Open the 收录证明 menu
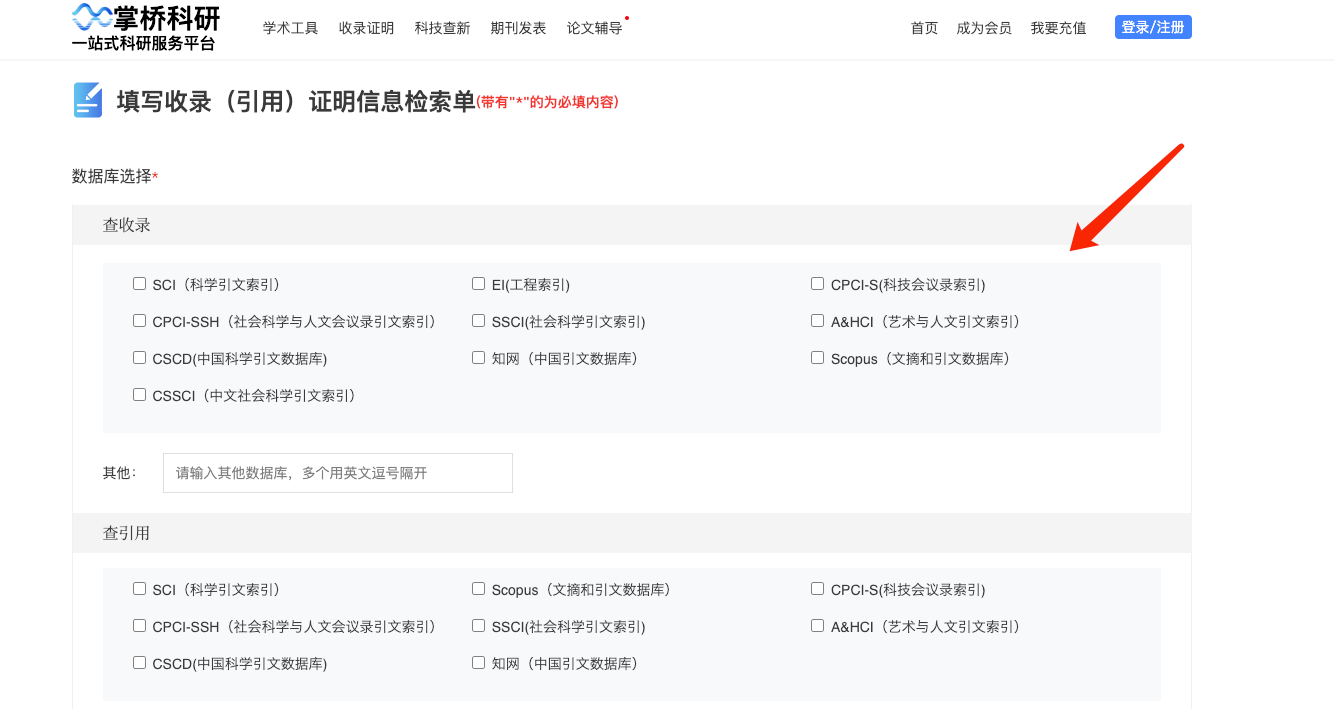The image size is (1335, 709). click(366, 28)
